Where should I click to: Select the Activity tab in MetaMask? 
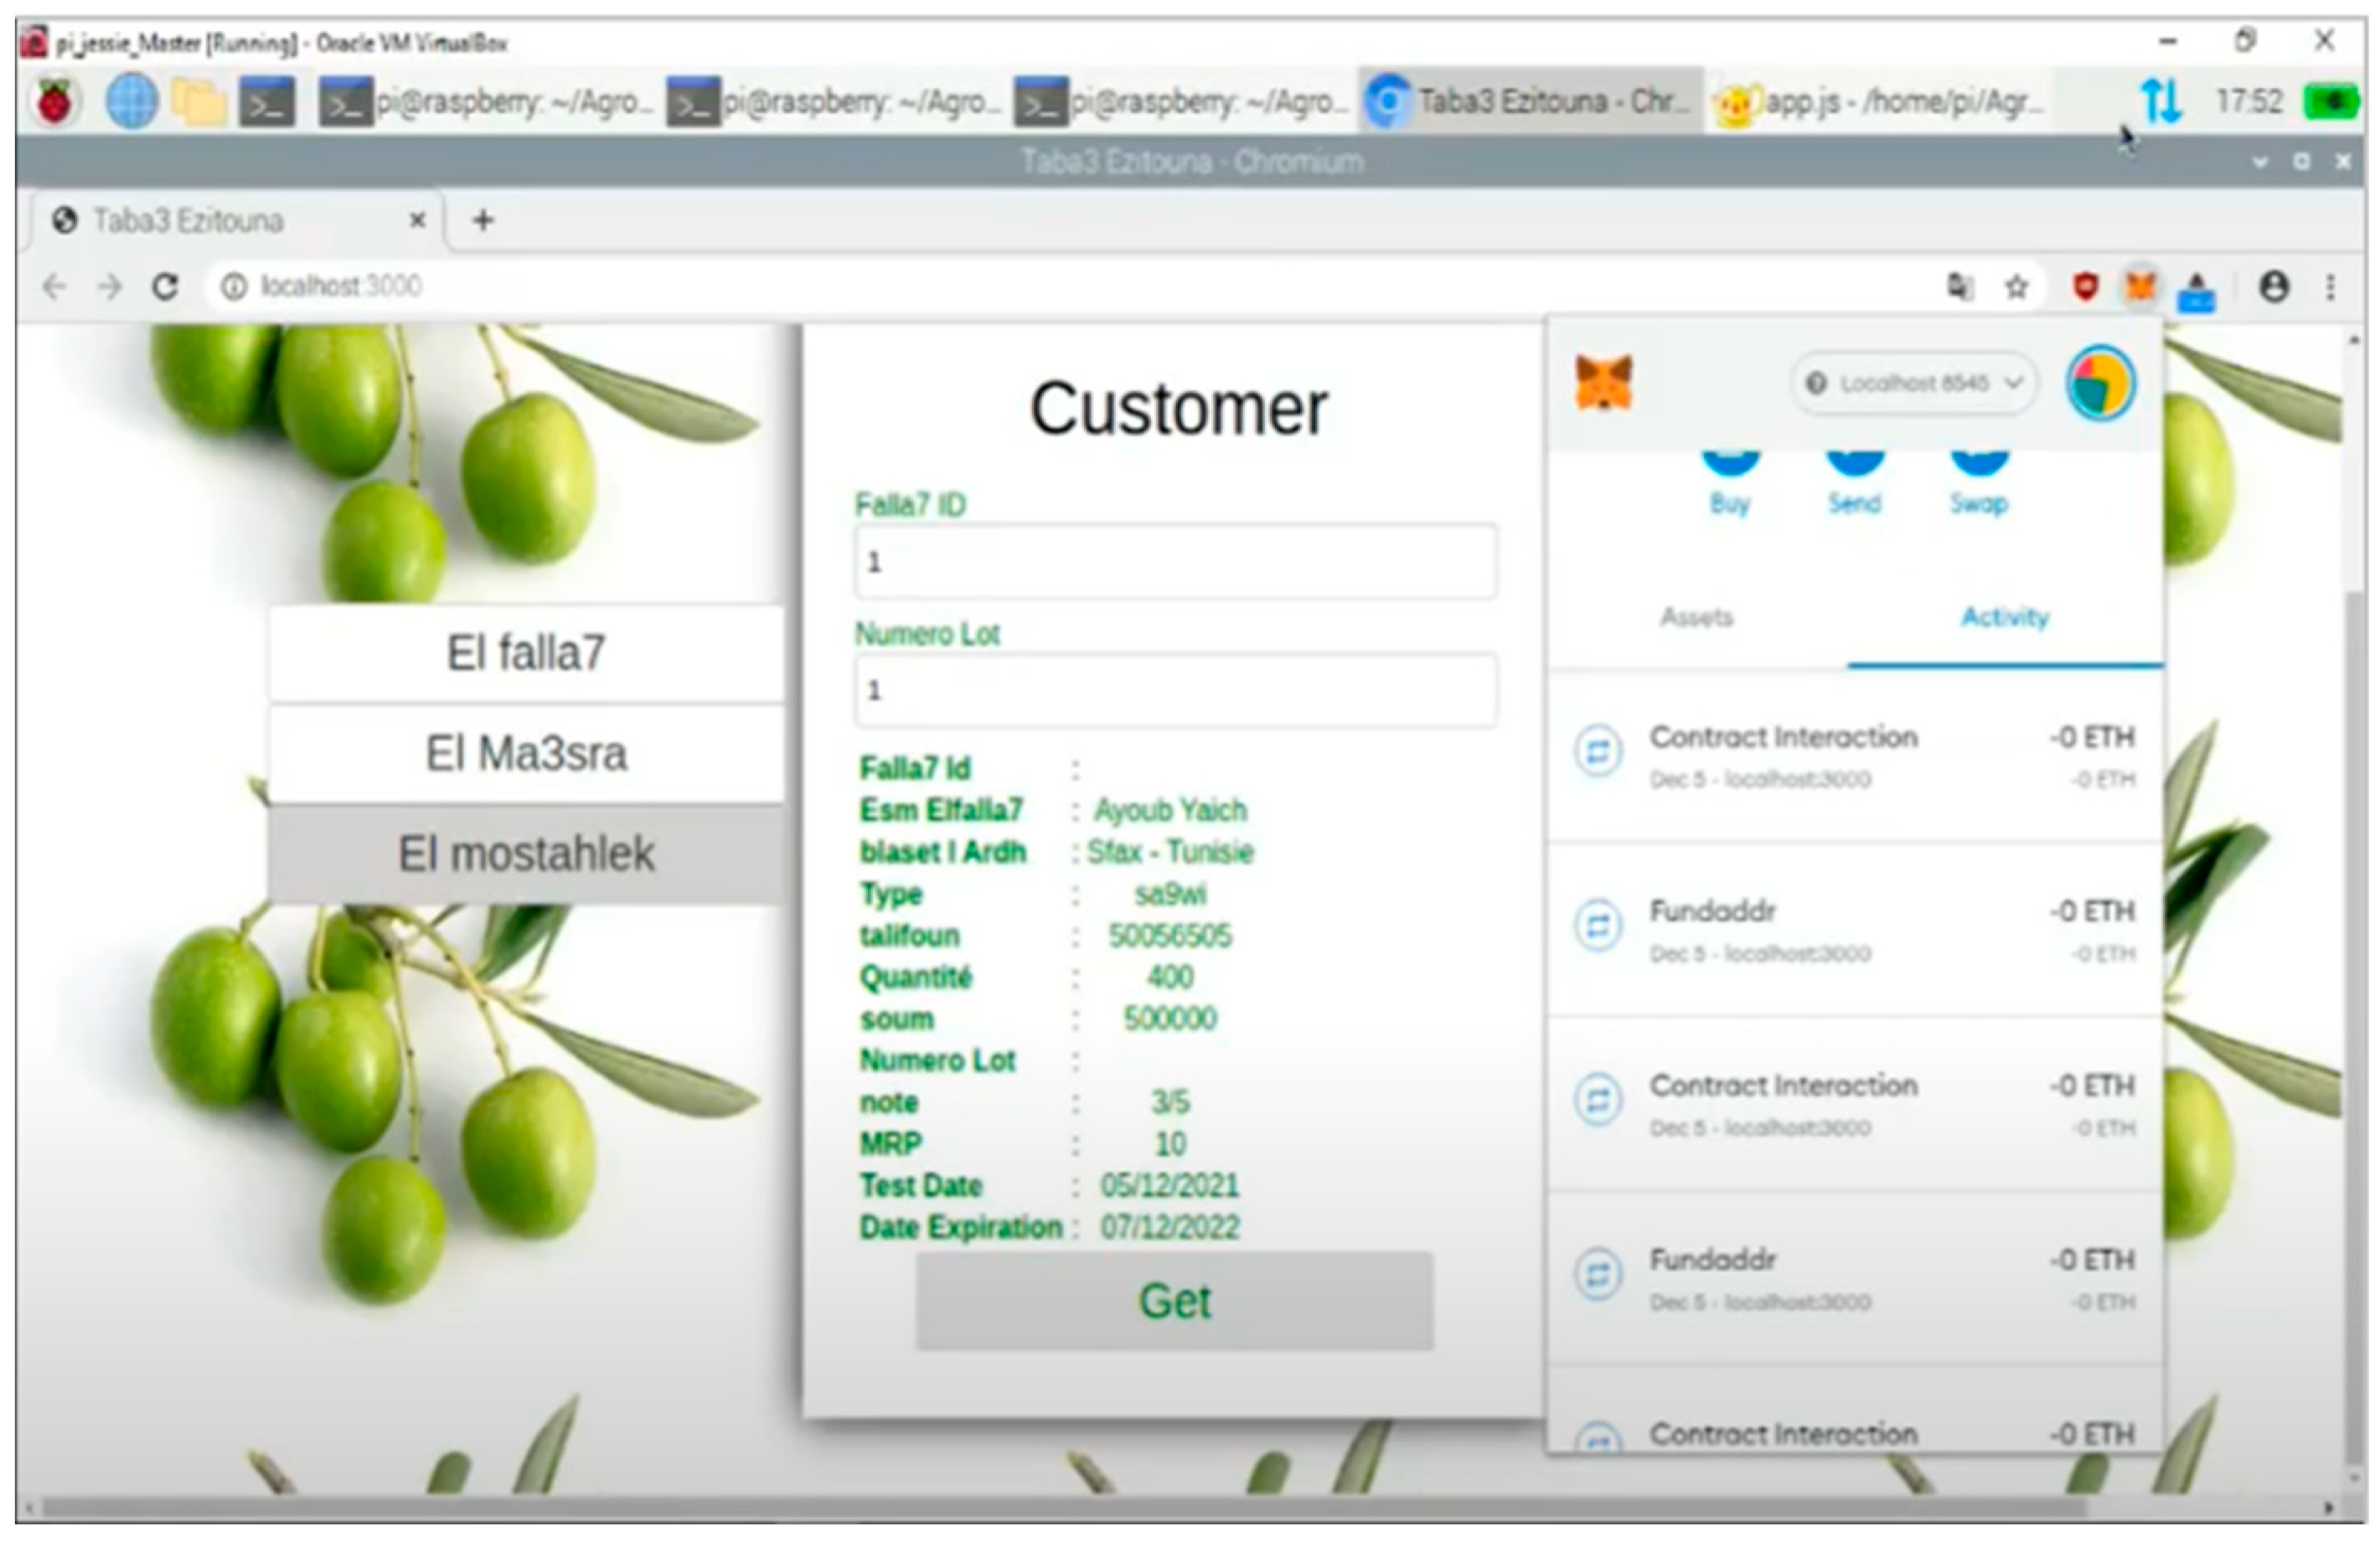2004,617
